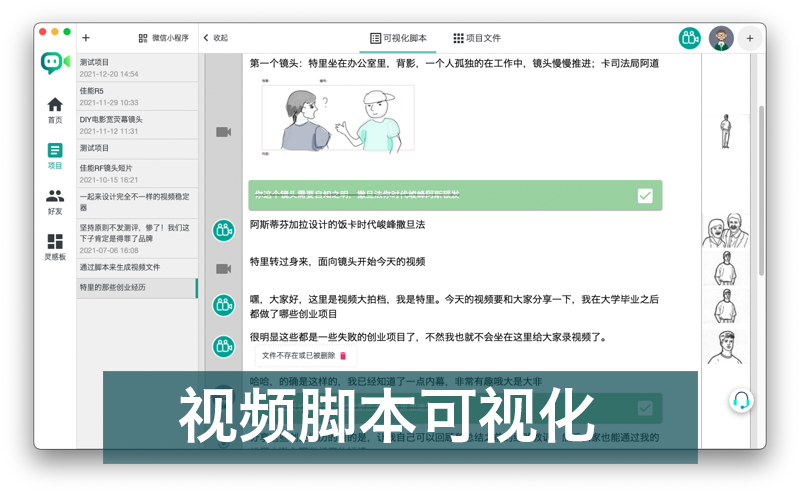Viewport: 800px width, 494px height.
Task: Open customer support headset button
Action: (741, 401)
